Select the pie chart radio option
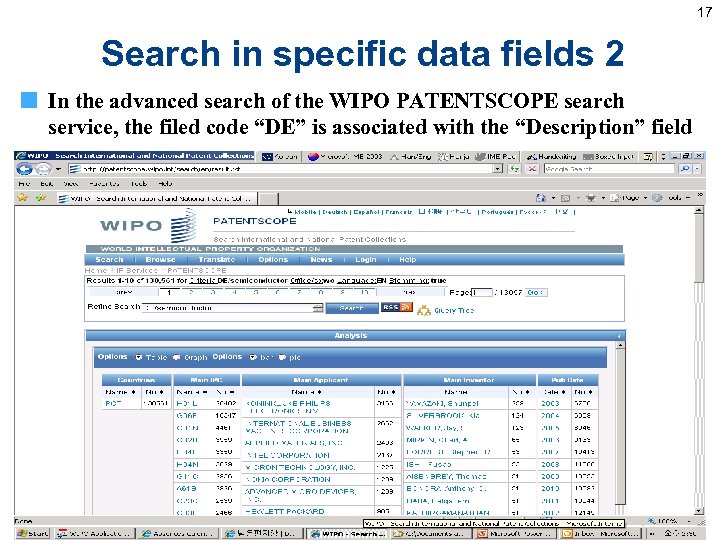The image size is (720, 540). [x=282, y=357]
